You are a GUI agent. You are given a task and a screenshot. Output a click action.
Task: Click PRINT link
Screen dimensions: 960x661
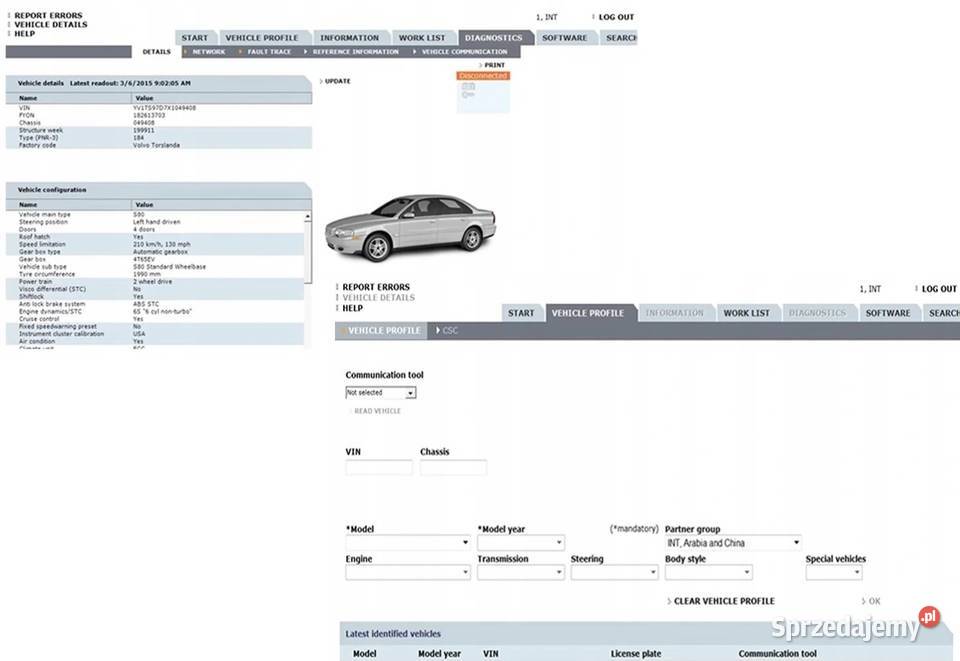point(495,65)
